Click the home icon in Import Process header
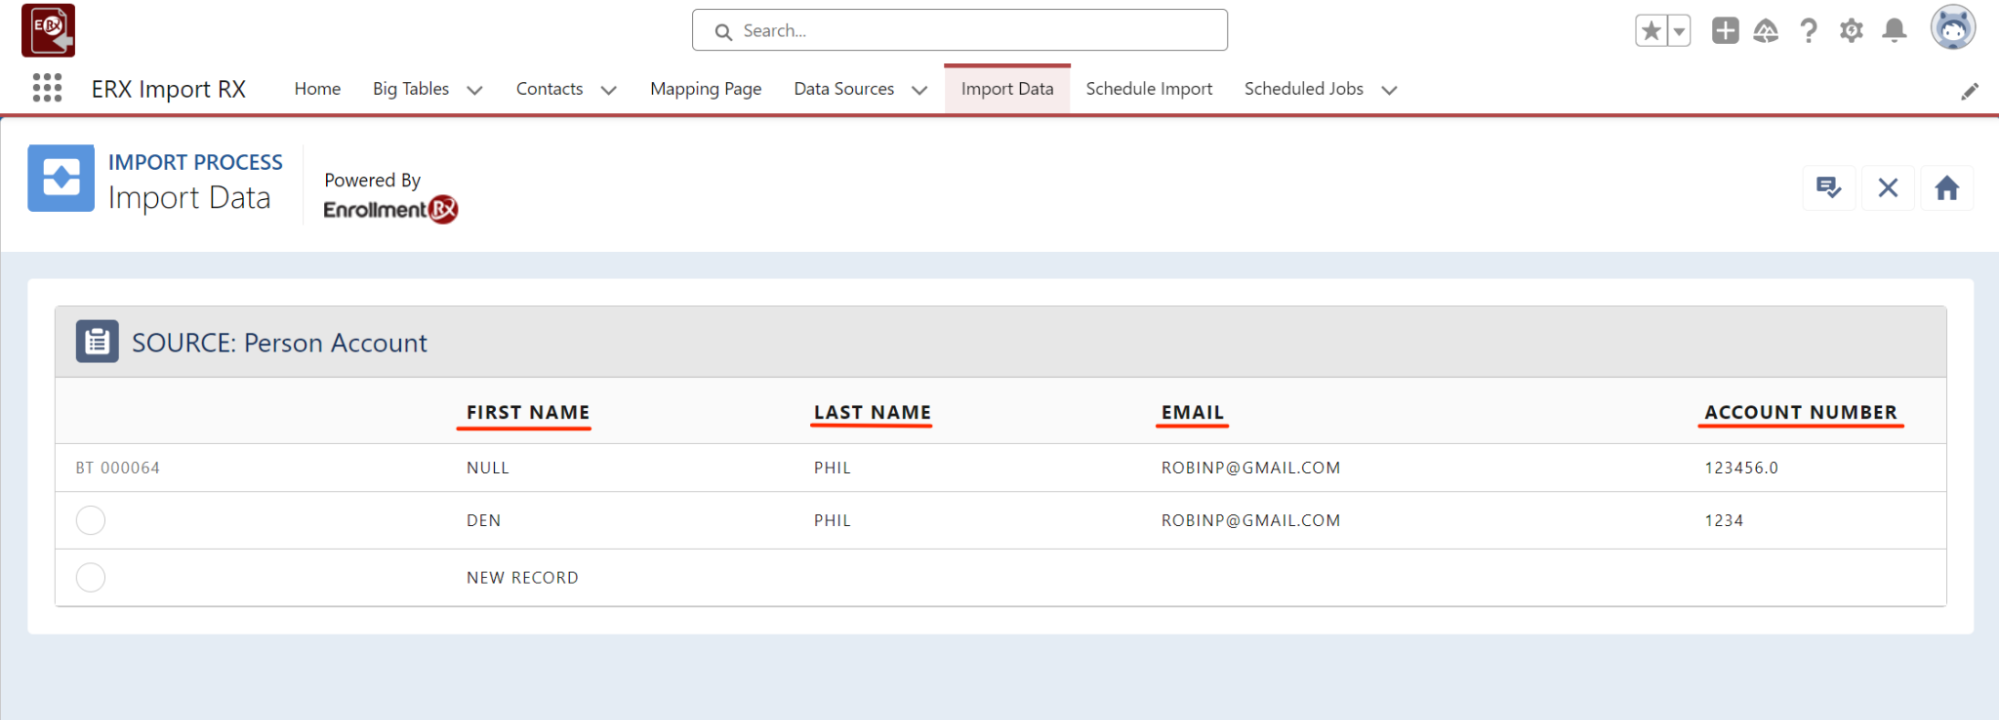The width and height of the screenshot is (1999, 721). pos(1946,188)
